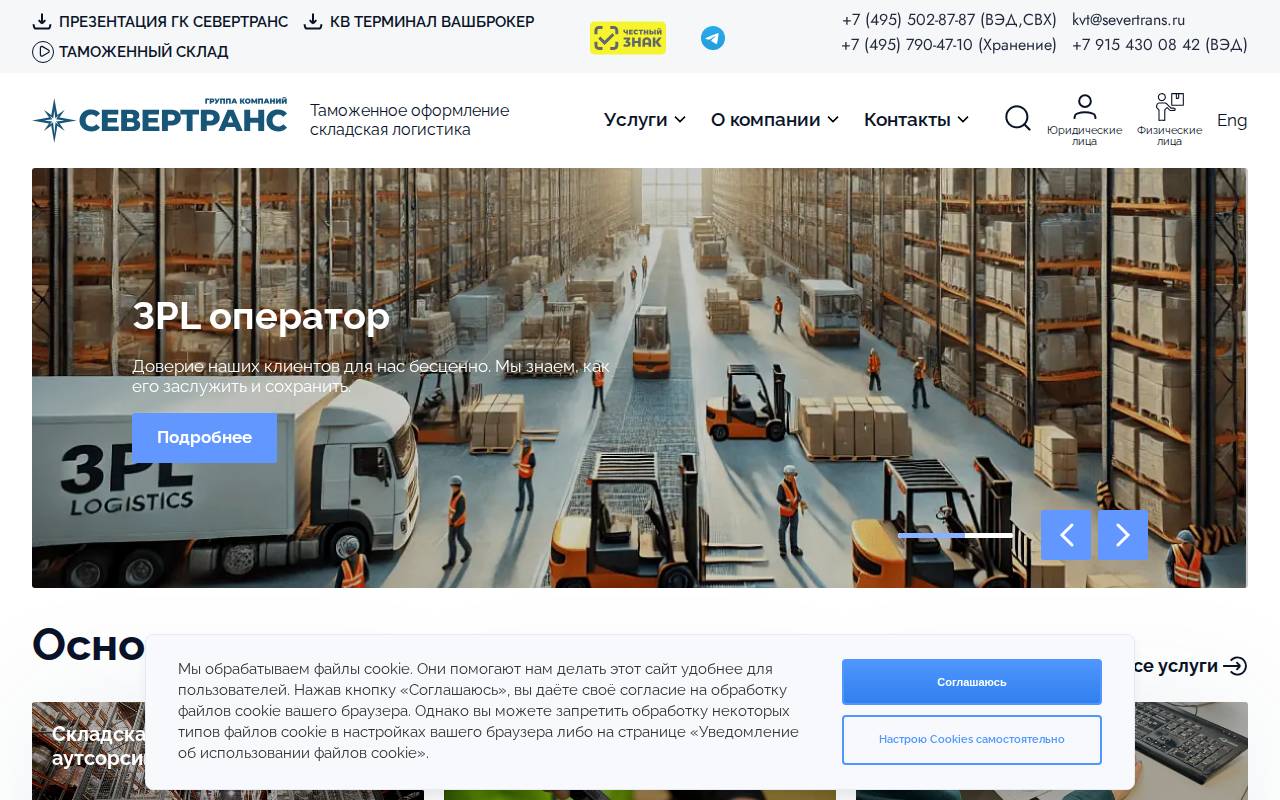Expand the Контакты dropdown menu
The image size is (1280, 800).
(x=917, y=120)
